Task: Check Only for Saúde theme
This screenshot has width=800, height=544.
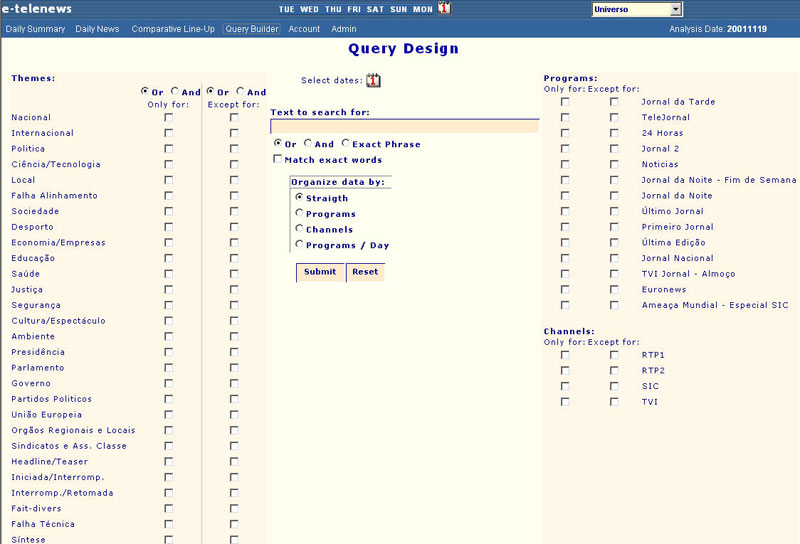Action: click(x=169, y=274)
